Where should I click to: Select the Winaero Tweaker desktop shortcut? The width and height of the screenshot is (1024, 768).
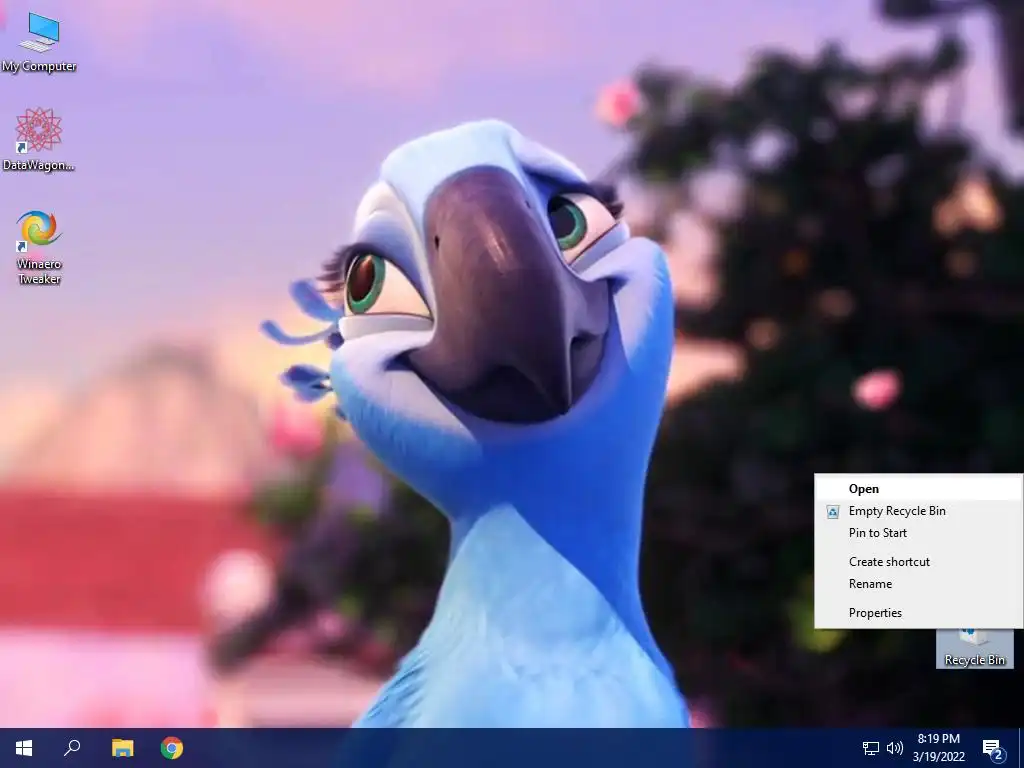39,247
